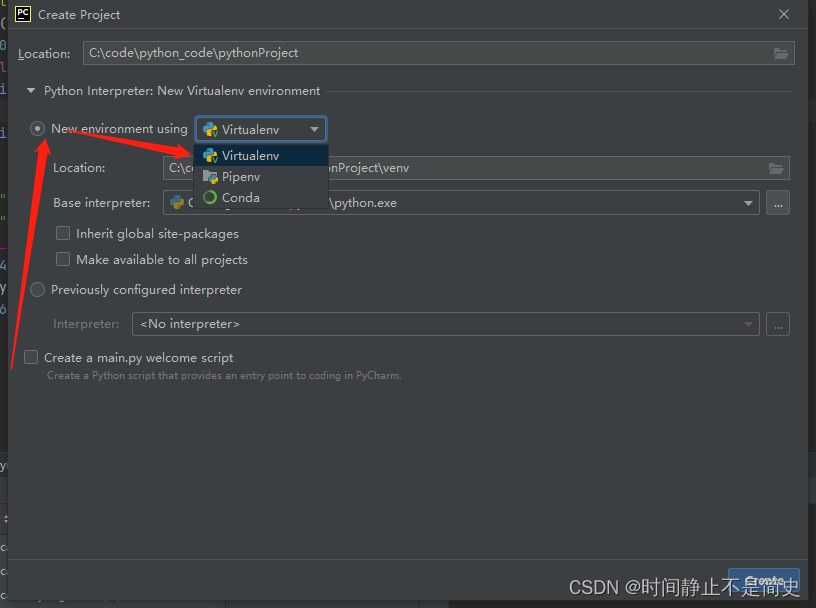Click the Create button
Viewport: 816px width, 608px height.
pos(763,581)
